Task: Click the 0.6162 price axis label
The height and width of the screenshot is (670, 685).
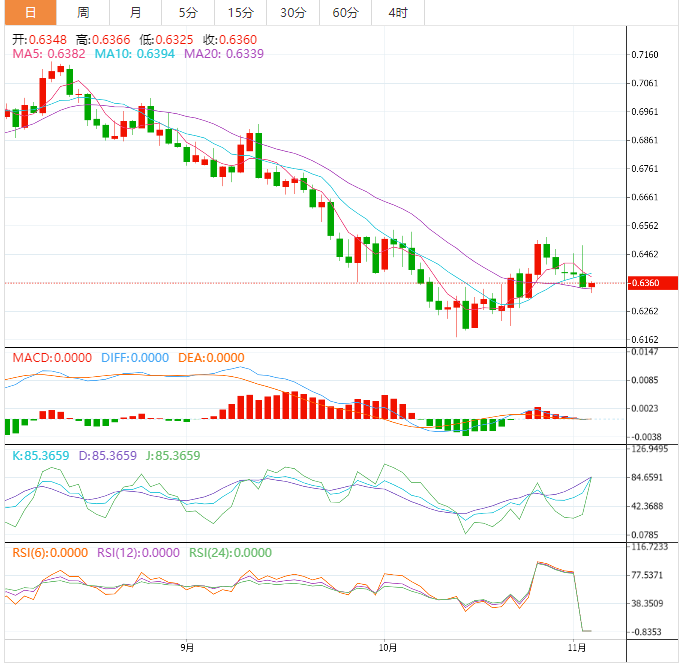Action: point(645,339)
